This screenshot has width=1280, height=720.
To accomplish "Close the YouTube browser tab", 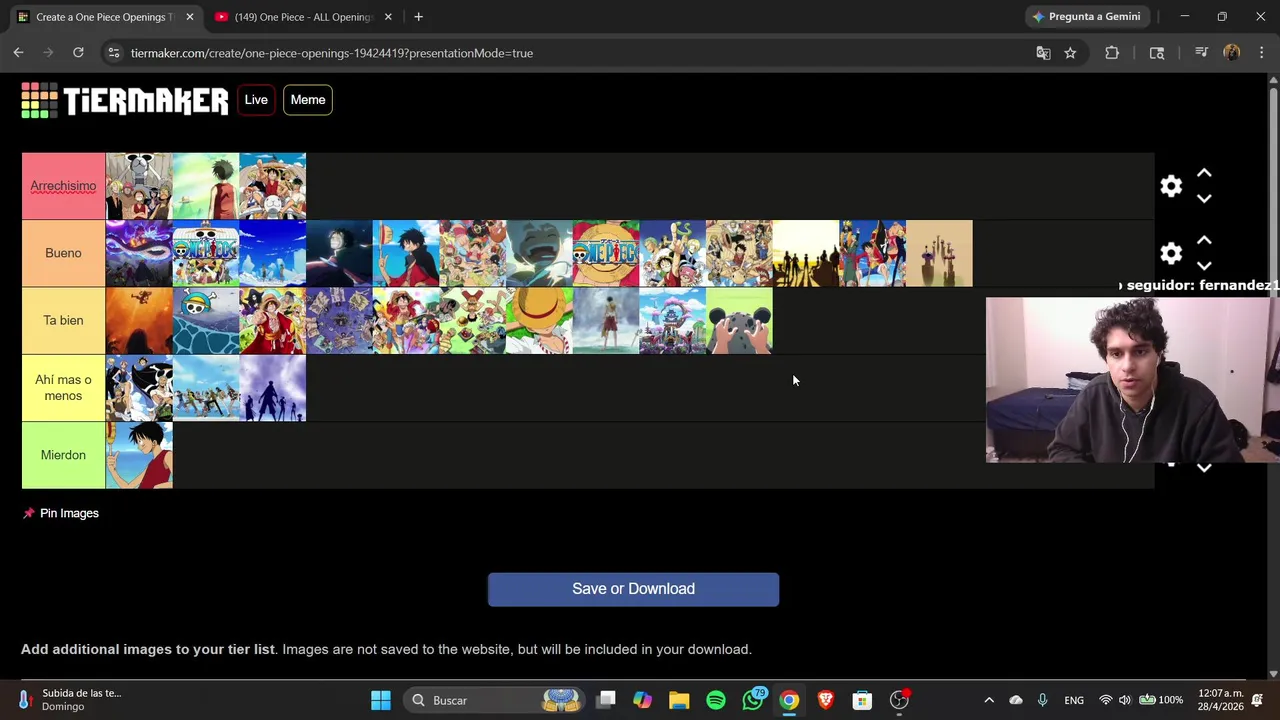I will click(388, 17).
